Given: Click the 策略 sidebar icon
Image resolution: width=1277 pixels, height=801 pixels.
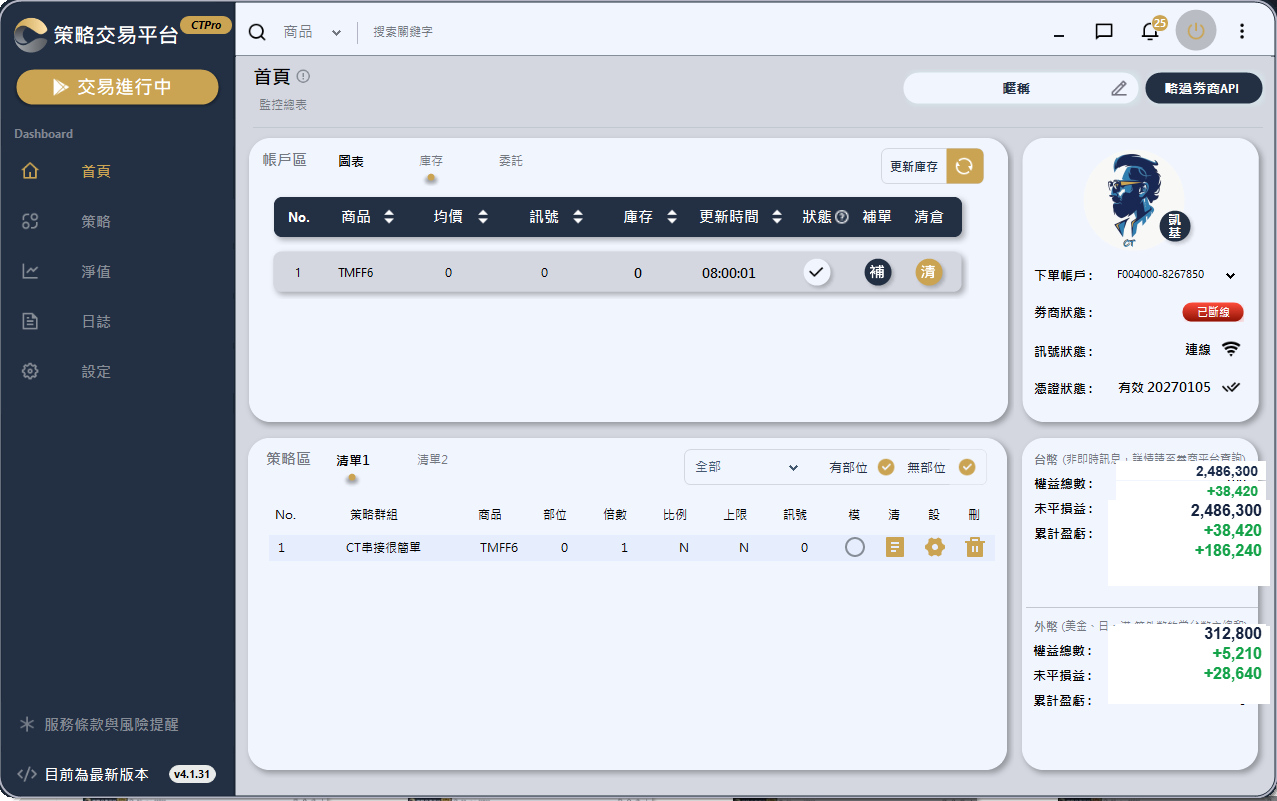Looking at the screenshot, I should pyautogui.click(x=30, y=221).
